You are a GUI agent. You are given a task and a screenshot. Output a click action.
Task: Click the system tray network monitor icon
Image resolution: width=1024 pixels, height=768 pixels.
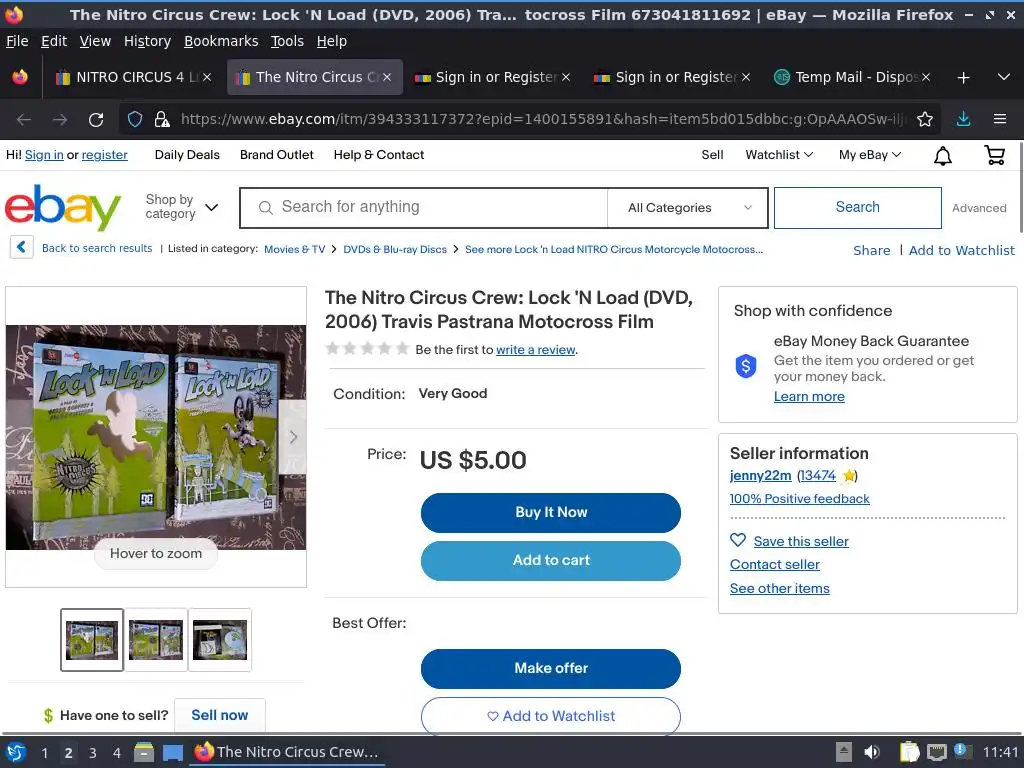click(936, 752)
